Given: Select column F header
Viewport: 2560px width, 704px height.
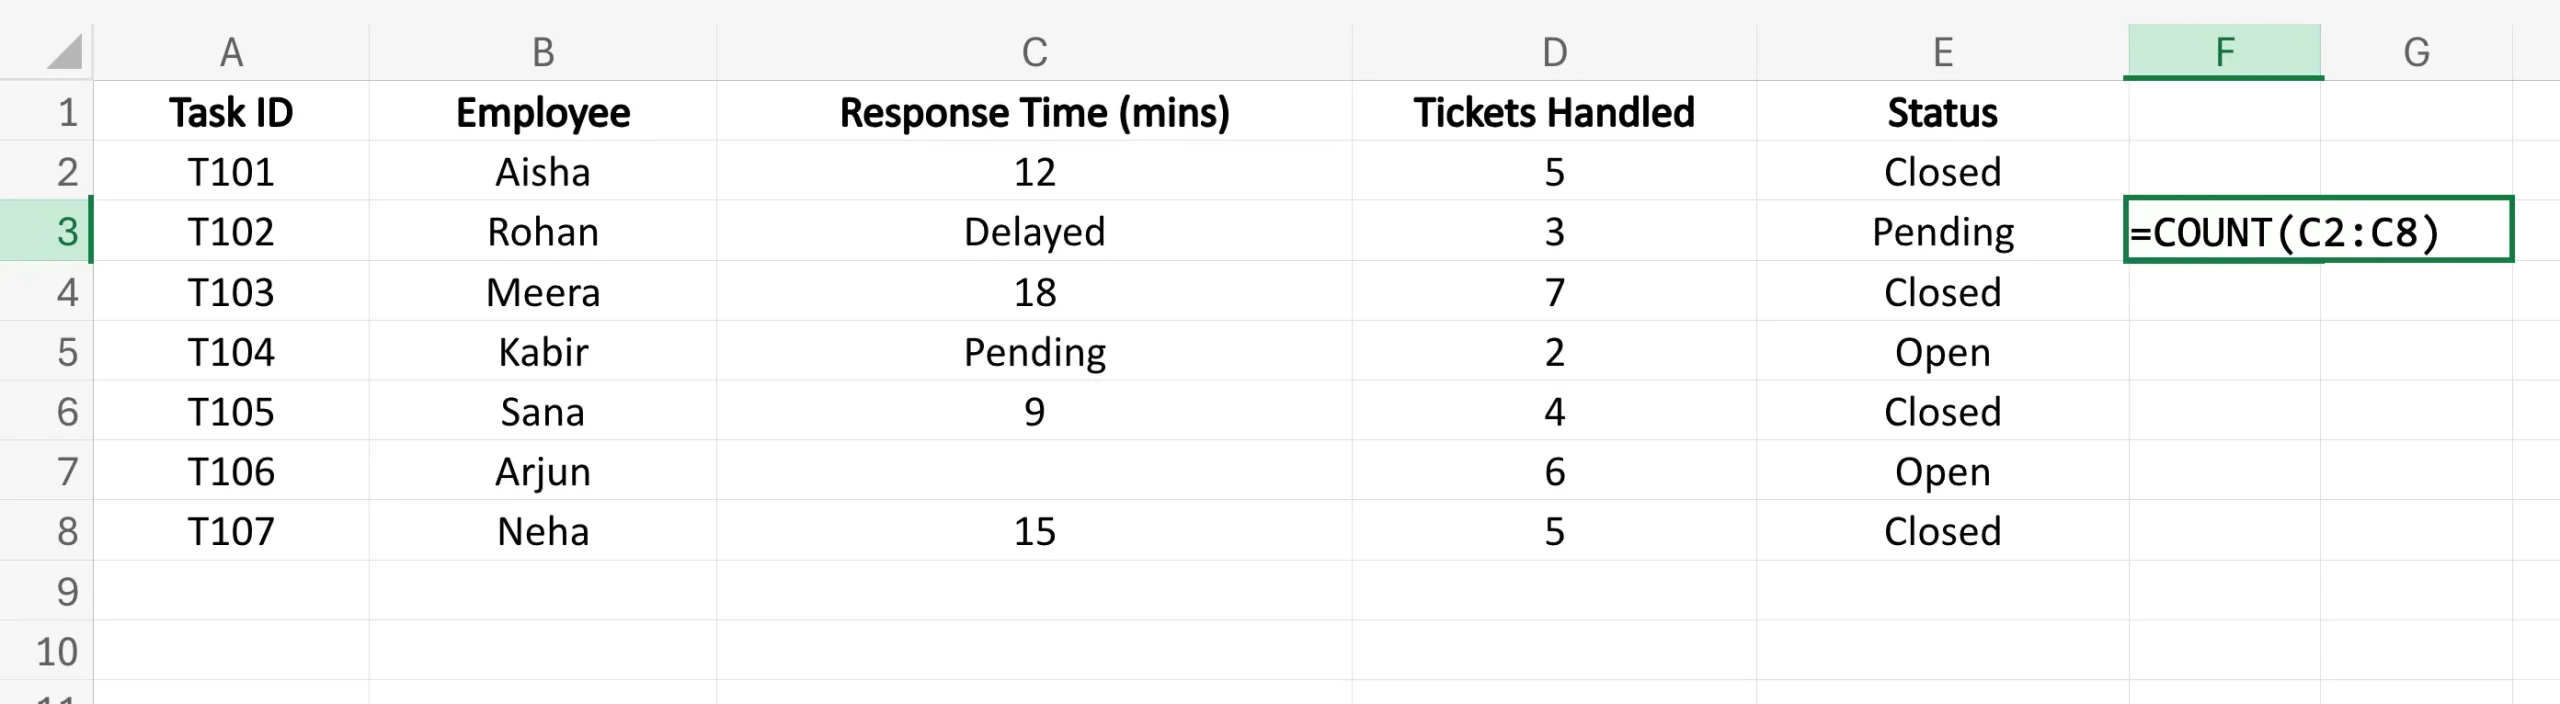Looking at the screenshot, I should click(2224, 52).
